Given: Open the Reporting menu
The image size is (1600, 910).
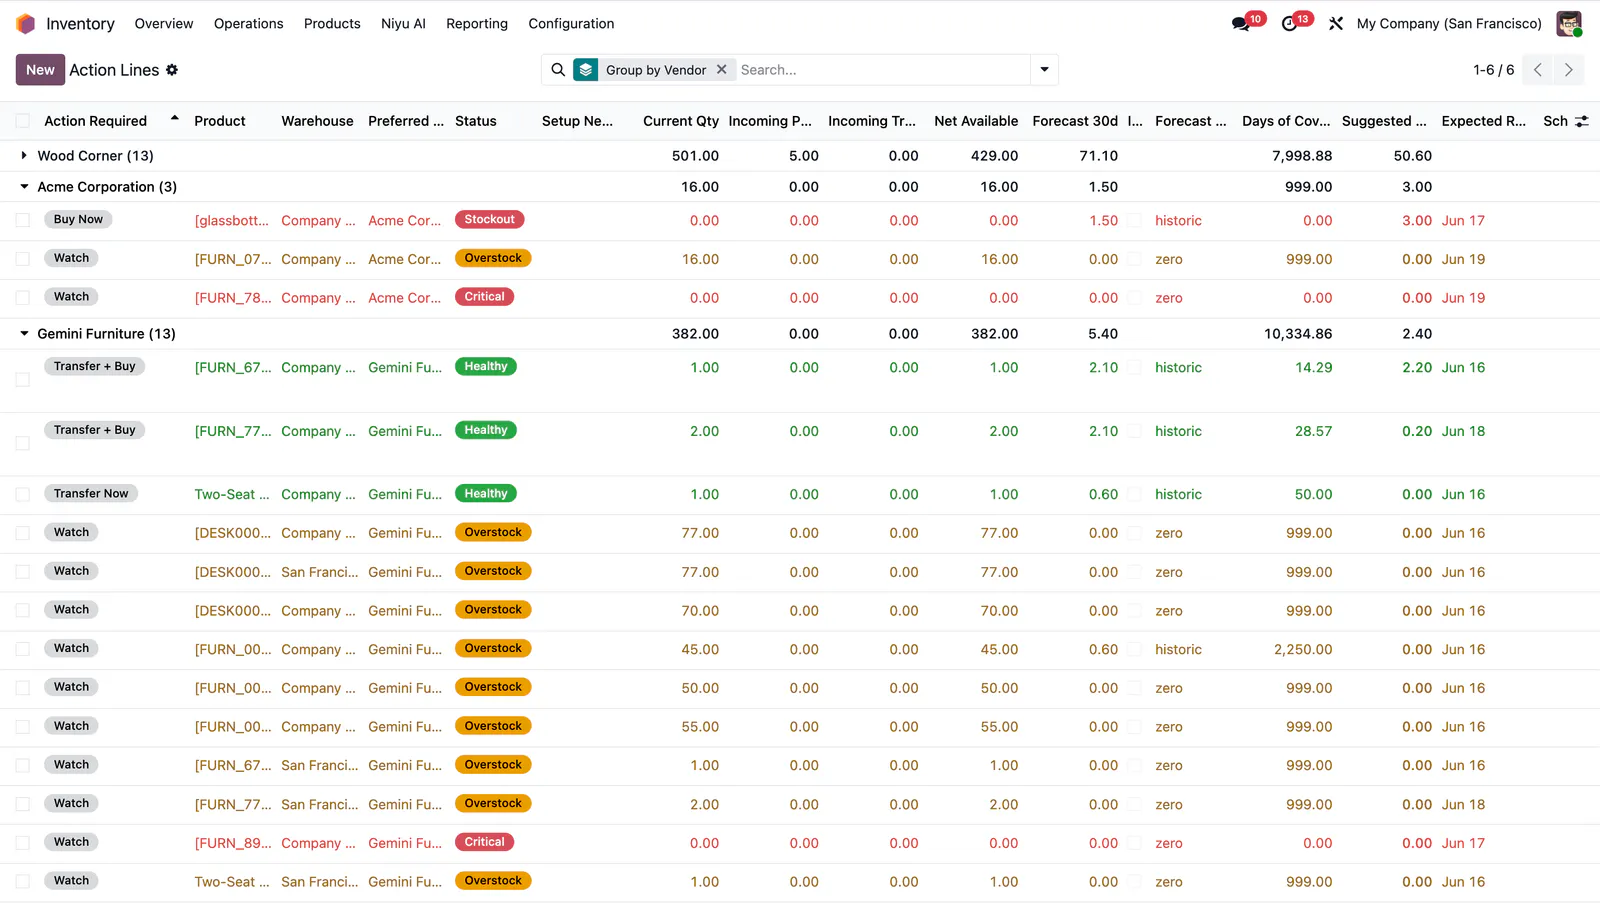Looking at the screenshot, I should 477,24.
